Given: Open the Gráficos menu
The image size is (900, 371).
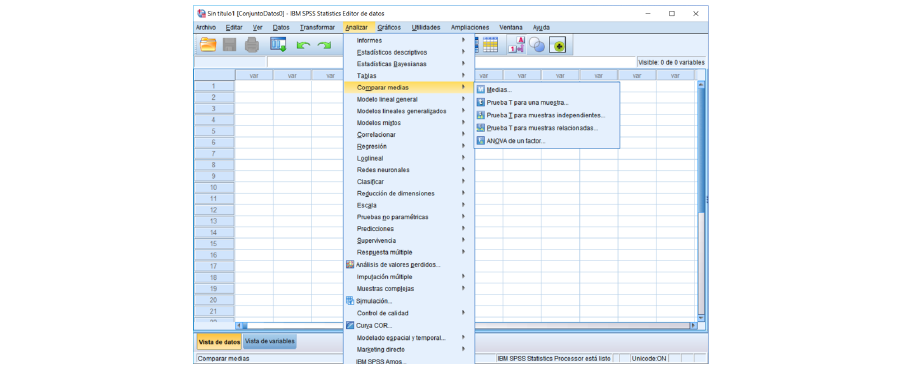Looking at the screenshot, I should (389, 27).
